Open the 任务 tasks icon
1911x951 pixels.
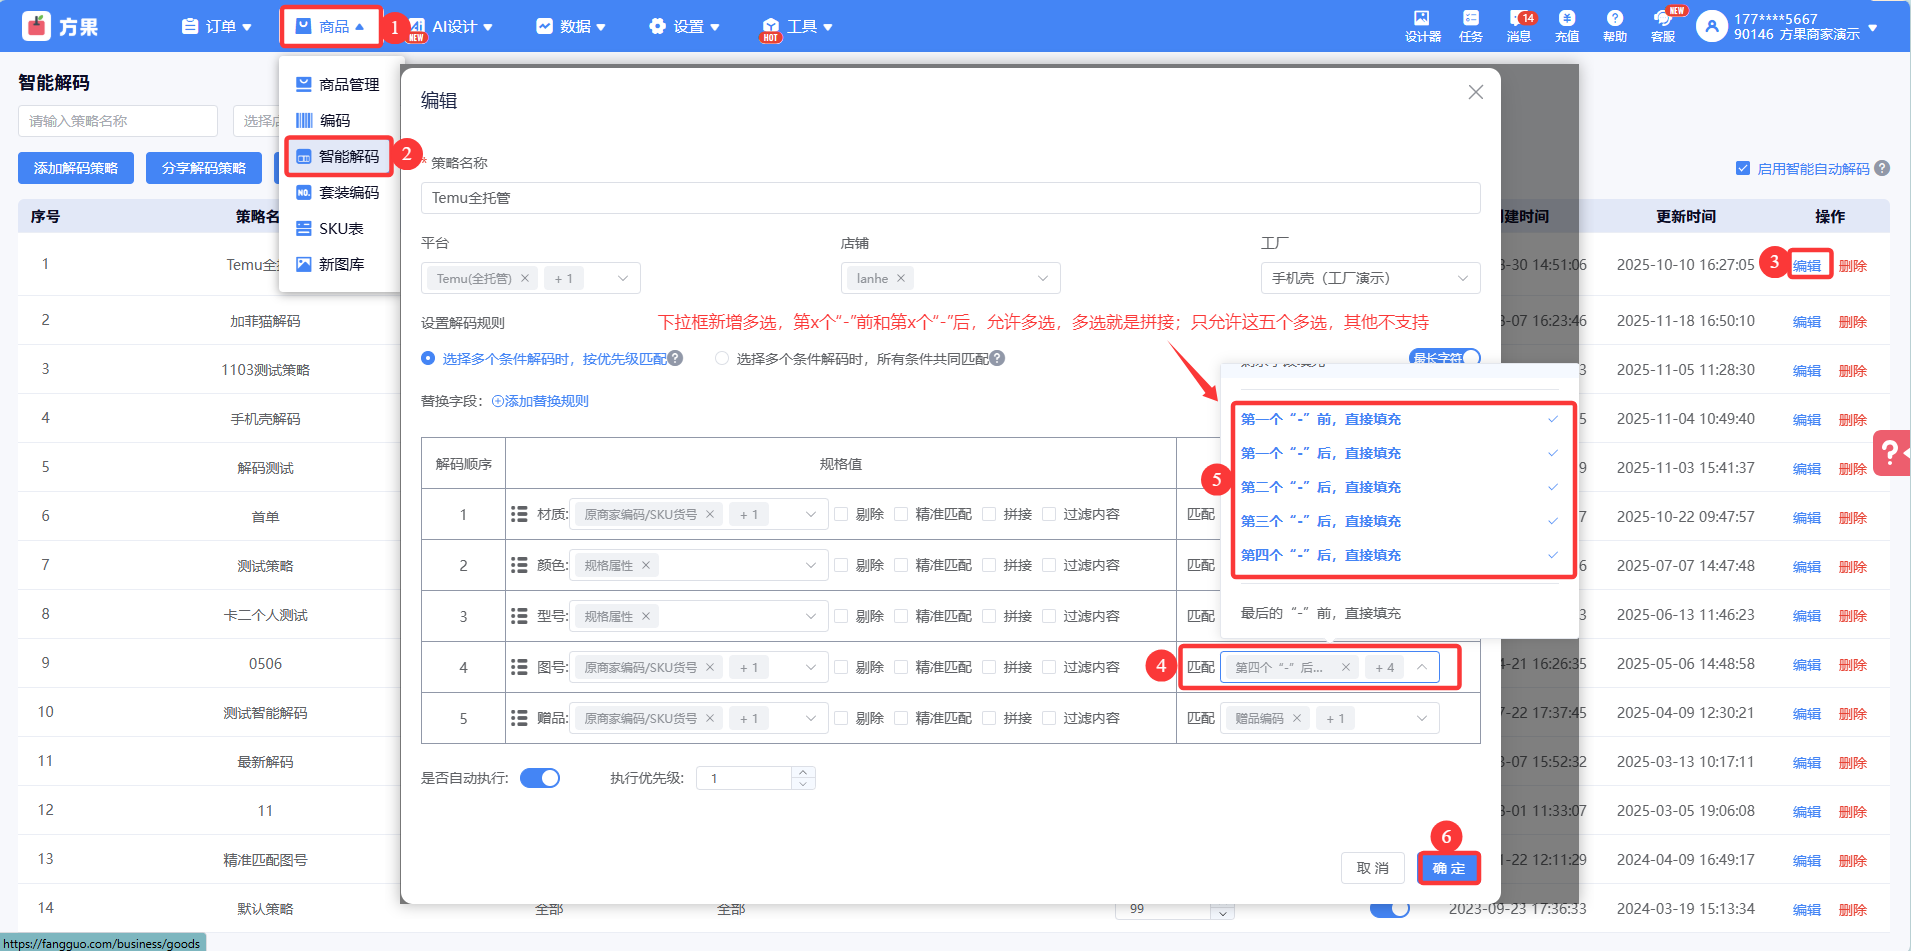pyautogui.click(x=1470, y=26)
